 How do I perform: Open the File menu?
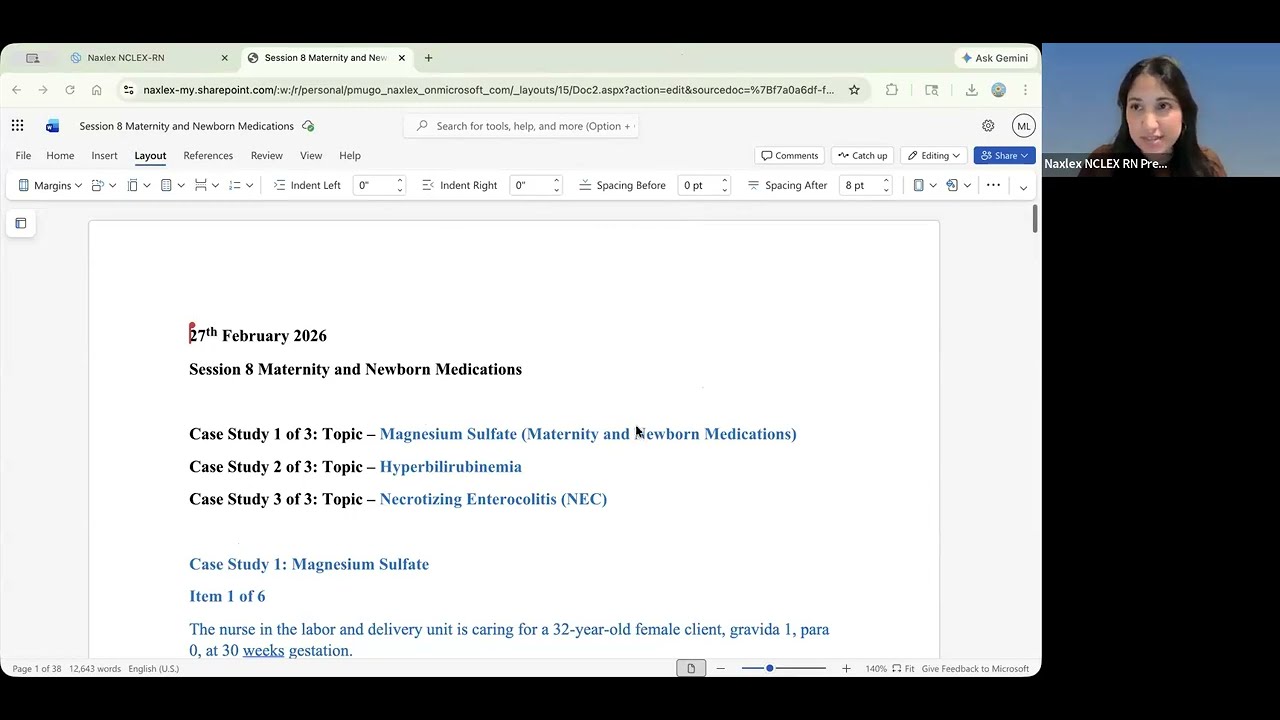tap(23, 155)
